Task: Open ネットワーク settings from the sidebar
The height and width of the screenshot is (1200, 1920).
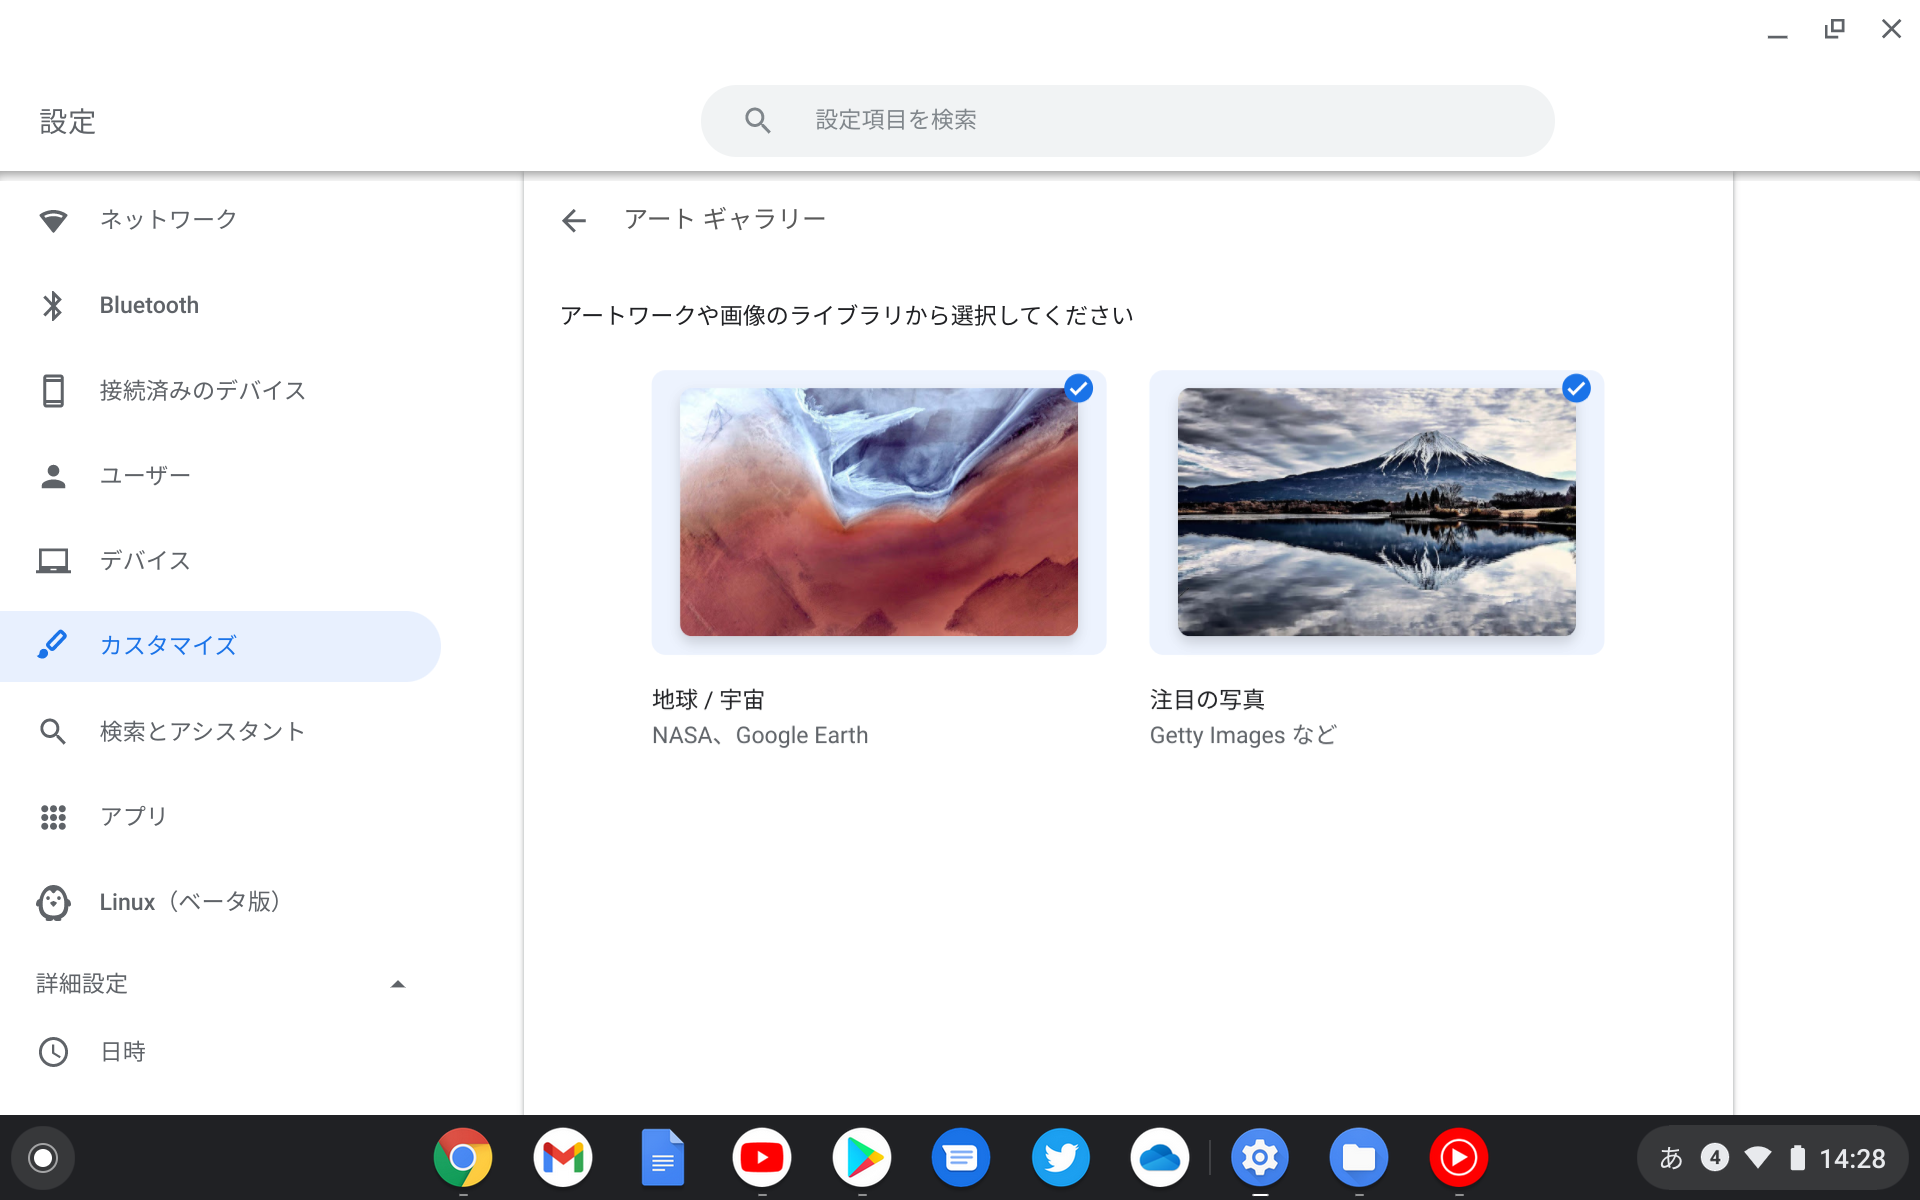Action: (x=166, y=220)
